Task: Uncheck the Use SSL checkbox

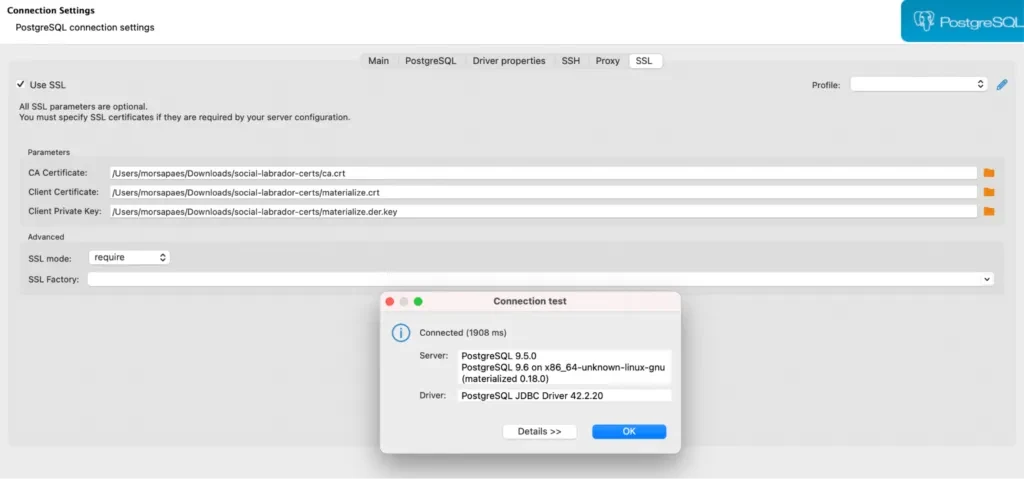Action: [21, 84]
